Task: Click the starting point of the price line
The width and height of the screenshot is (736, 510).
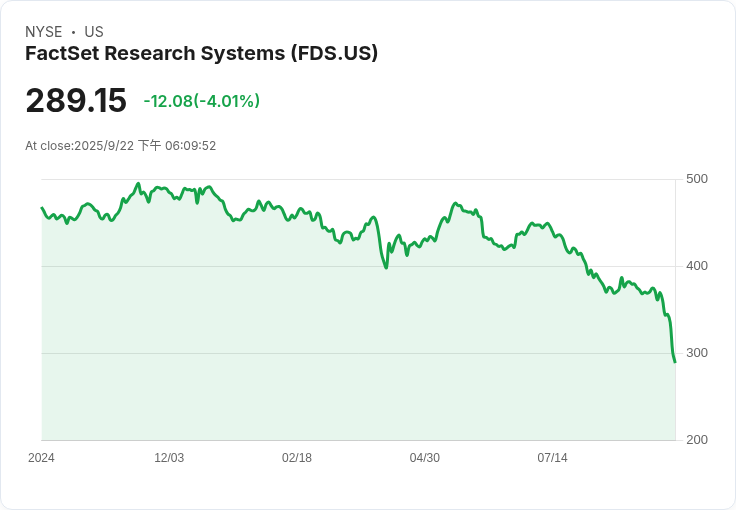Action: 42,207
